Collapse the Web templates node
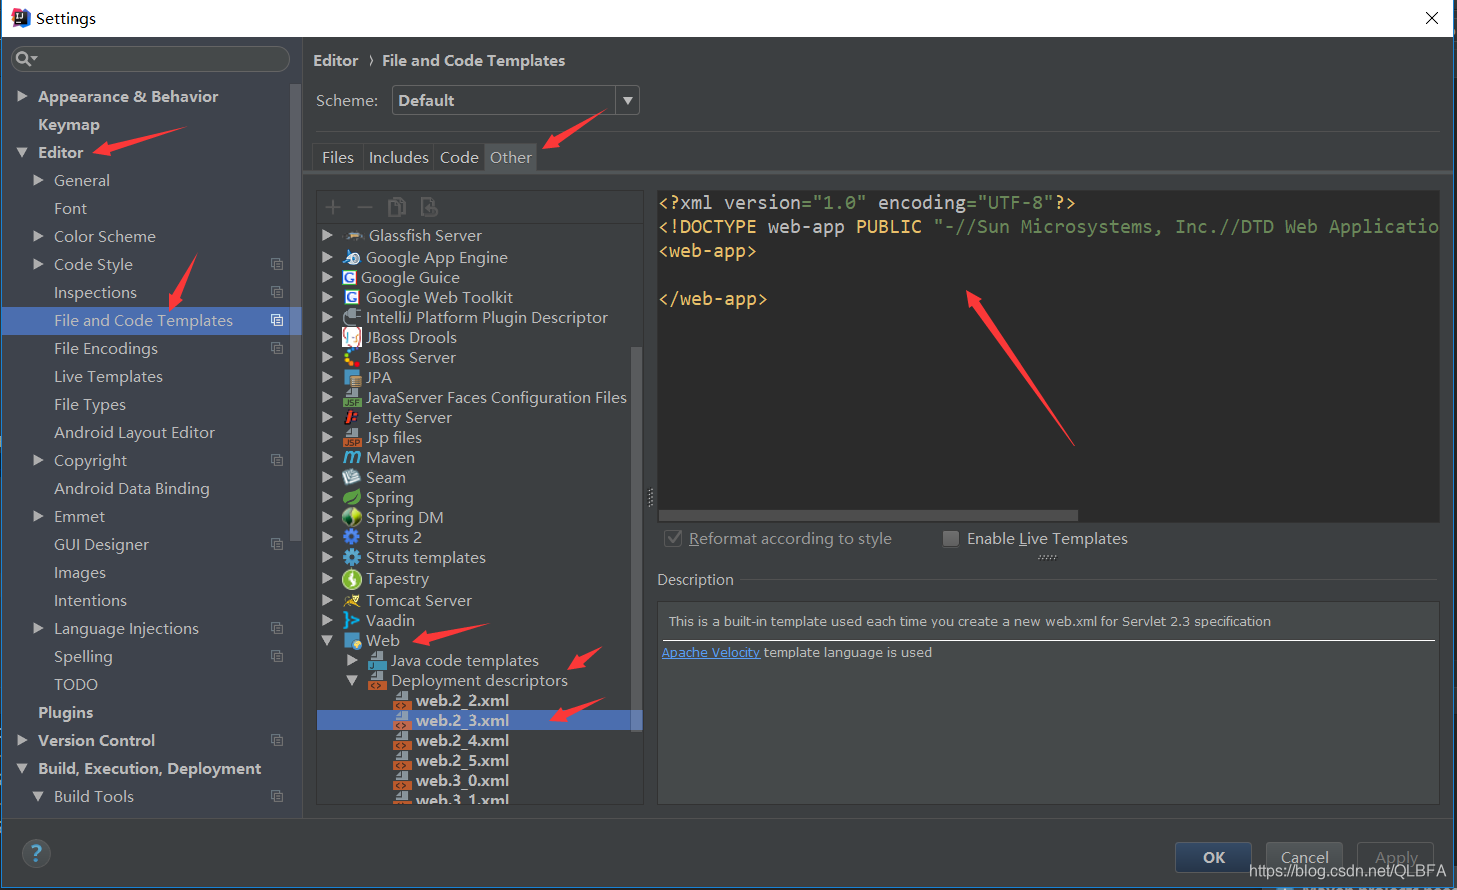The height and width of the screenshot is (890, 1457). [327, 640]
